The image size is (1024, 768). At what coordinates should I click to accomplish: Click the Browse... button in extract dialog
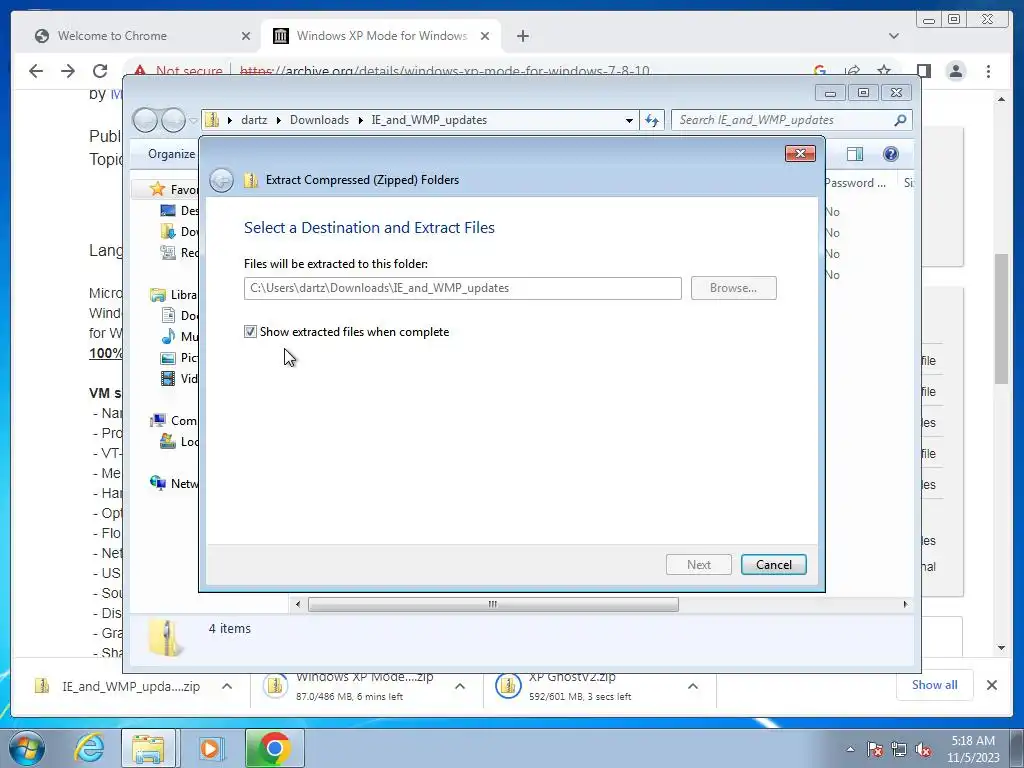pyautogui.click(x=733, y=288)
